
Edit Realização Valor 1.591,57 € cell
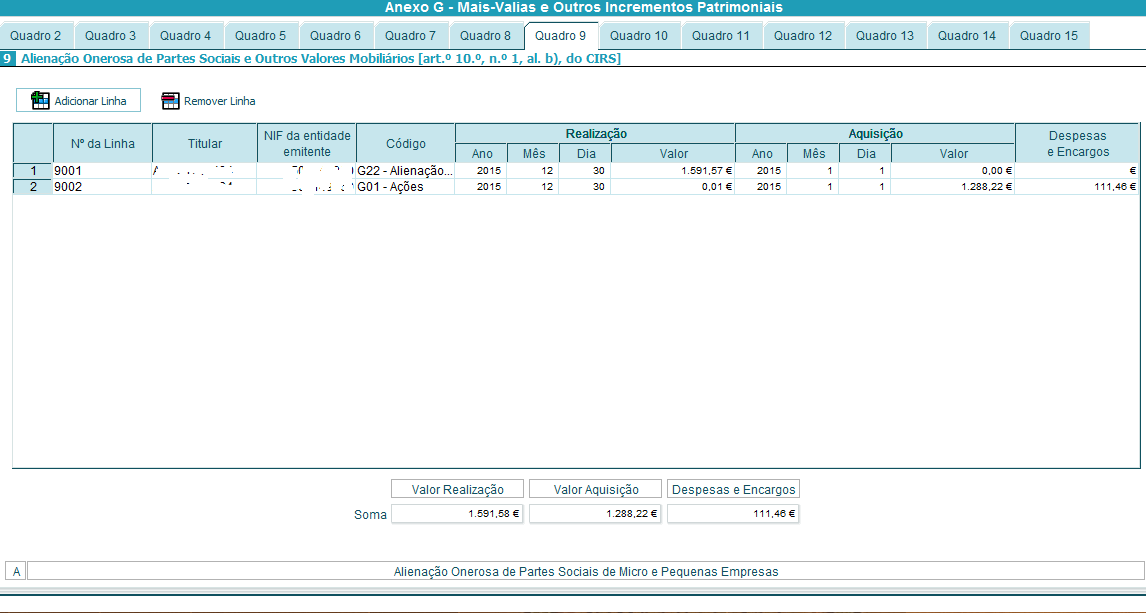672,171
